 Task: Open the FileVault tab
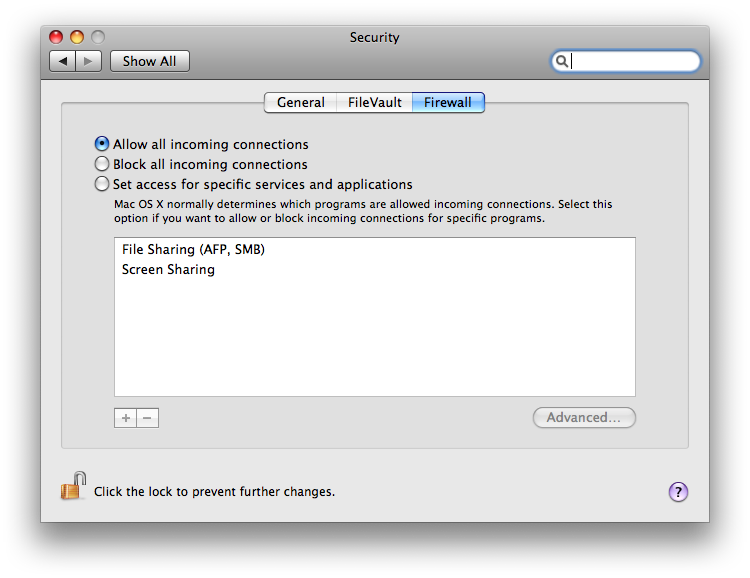tap(374, 102)
